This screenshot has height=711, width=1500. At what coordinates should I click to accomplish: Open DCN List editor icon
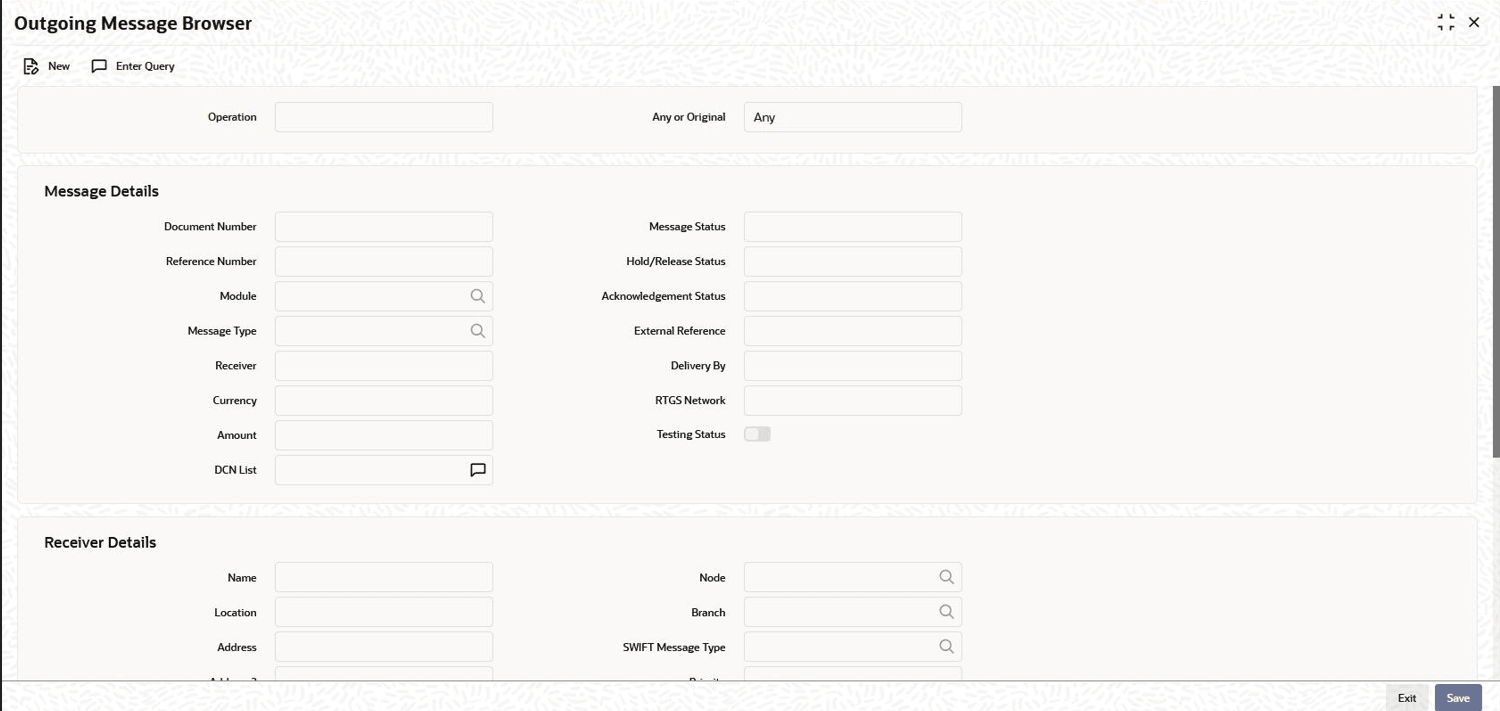(x=478, y=470)
